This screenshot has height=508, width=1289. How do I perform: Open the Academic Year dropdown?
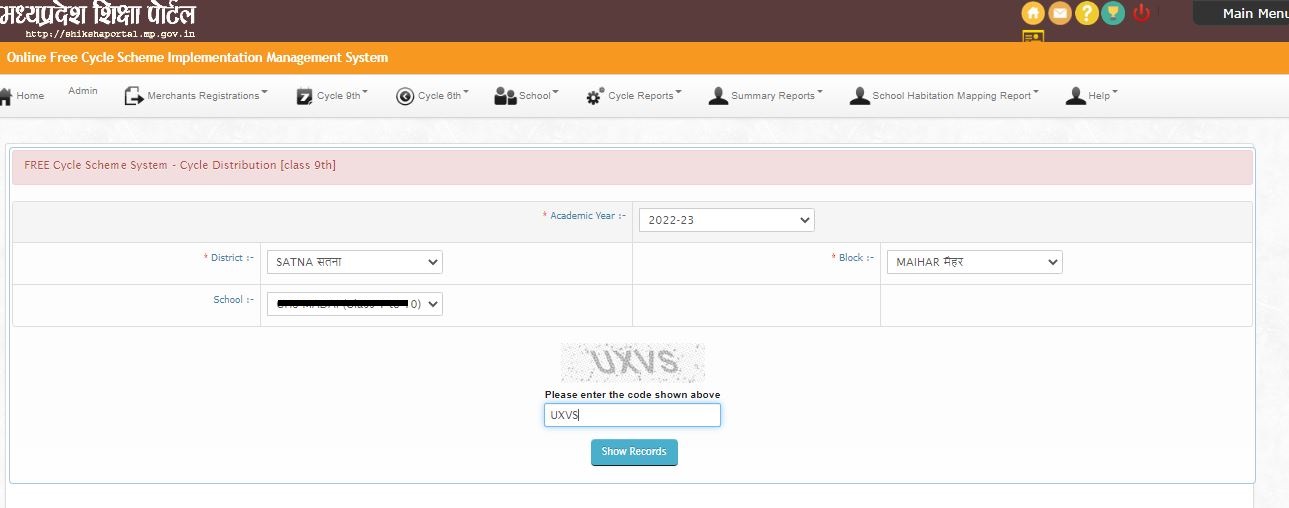click(x=726, y=220)
